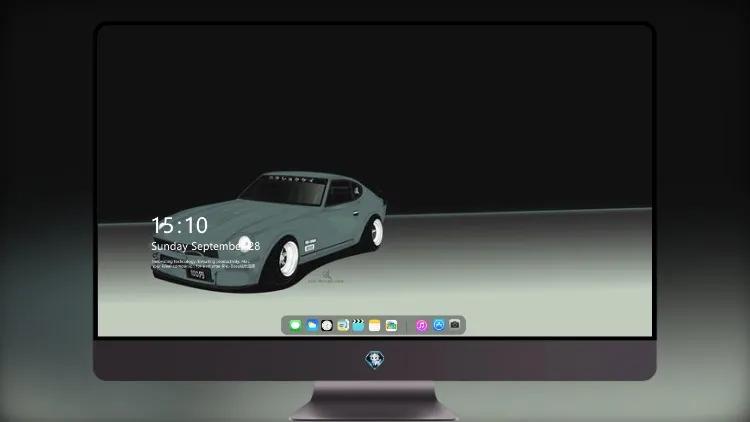Open the yellow Notes app in the dock
This screenshot has height=422, width=750.
(x=375, y=325)
